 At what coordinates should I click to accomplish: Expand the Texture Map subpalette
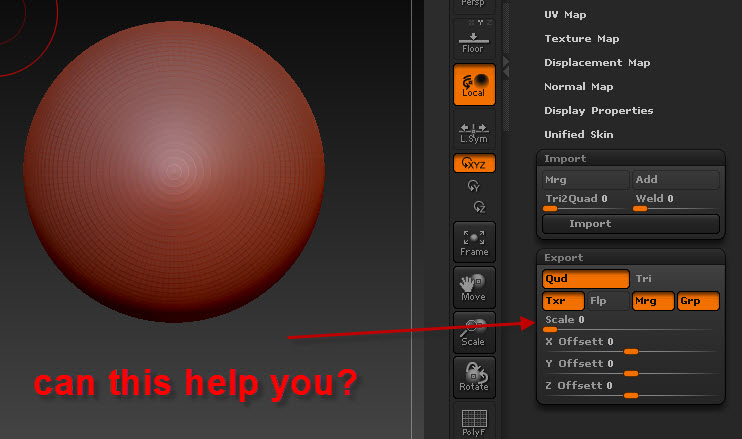click(x=582, y=39)
